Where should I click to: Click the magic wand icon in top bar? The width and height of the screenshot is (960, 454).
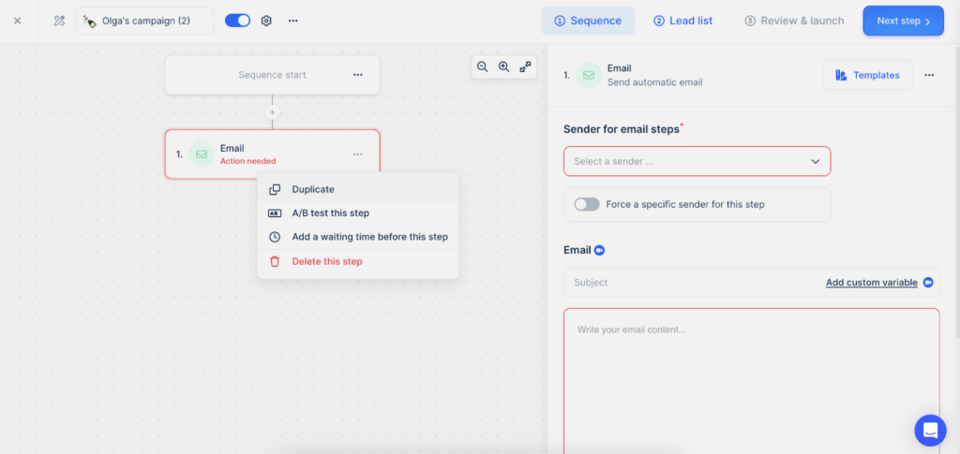coord(59,21)
